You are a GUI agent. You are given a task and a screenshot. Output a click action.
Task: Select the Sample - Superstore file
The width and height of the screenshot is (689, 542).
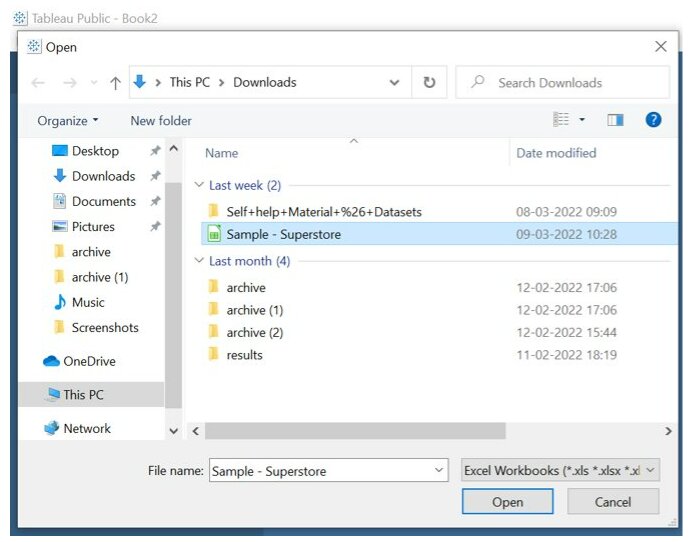[x=439, y=234]
